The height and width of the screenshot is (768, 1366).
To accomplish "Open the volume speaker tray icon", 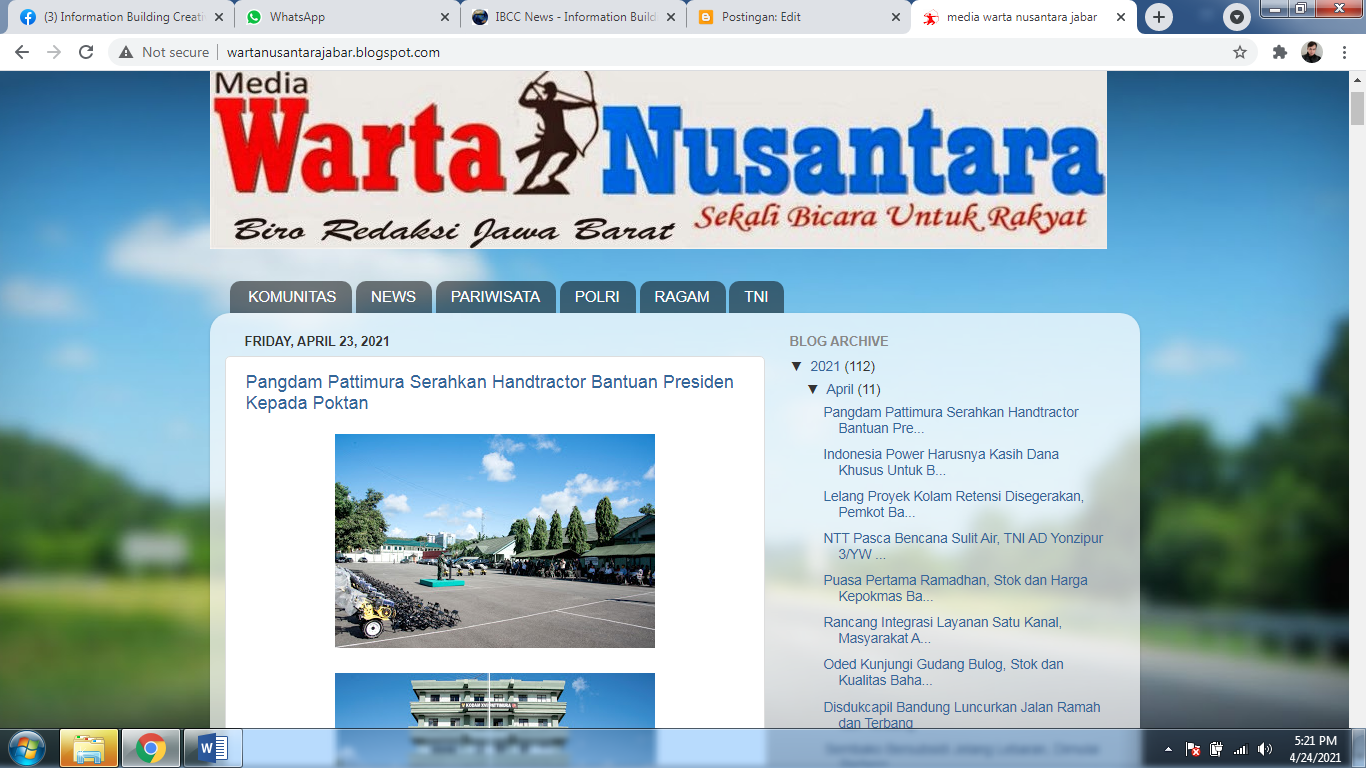I will pos(1265,749).
